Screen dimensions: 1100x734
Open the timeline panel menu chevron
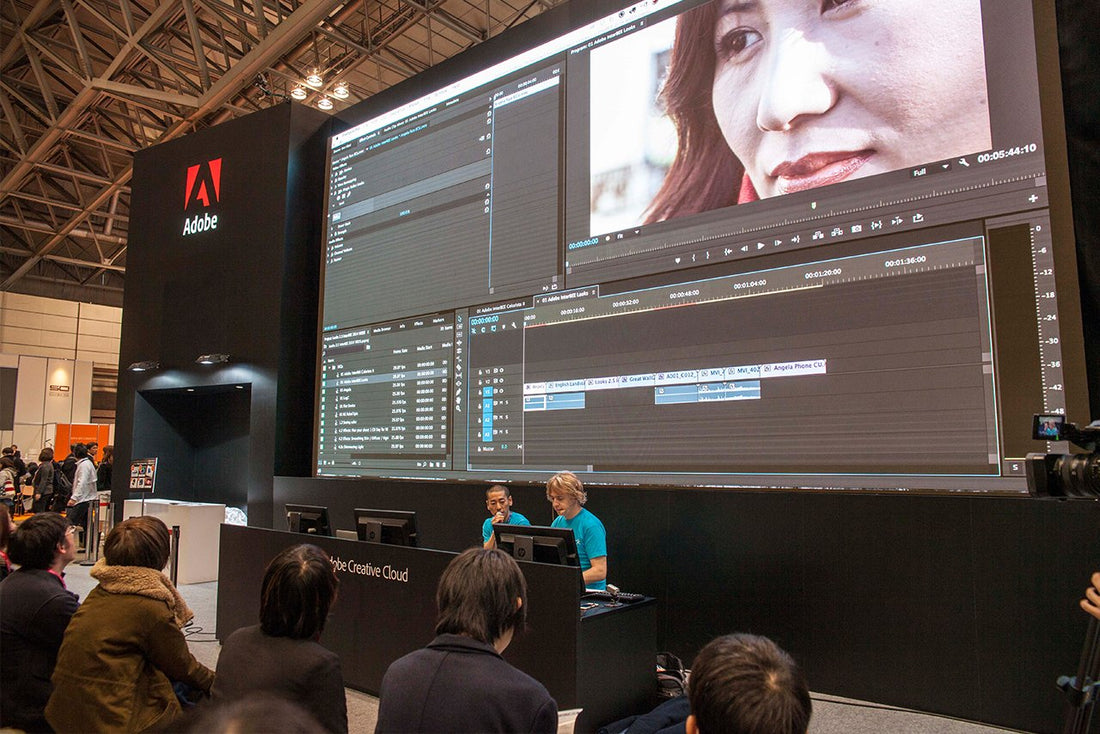point(595,294)
